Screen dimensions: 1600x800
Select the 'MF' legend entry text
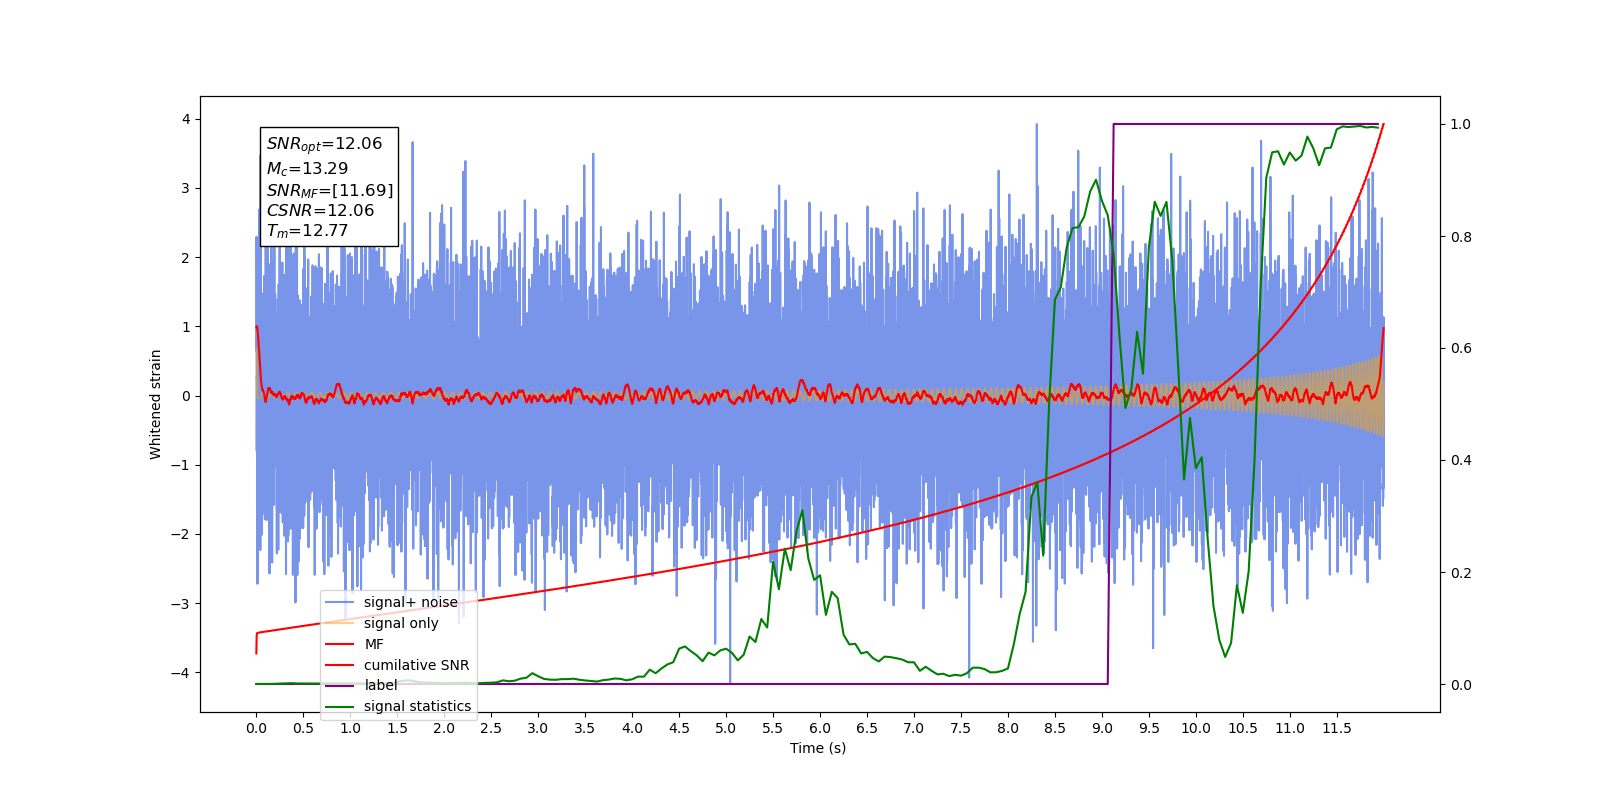(373, 644)
